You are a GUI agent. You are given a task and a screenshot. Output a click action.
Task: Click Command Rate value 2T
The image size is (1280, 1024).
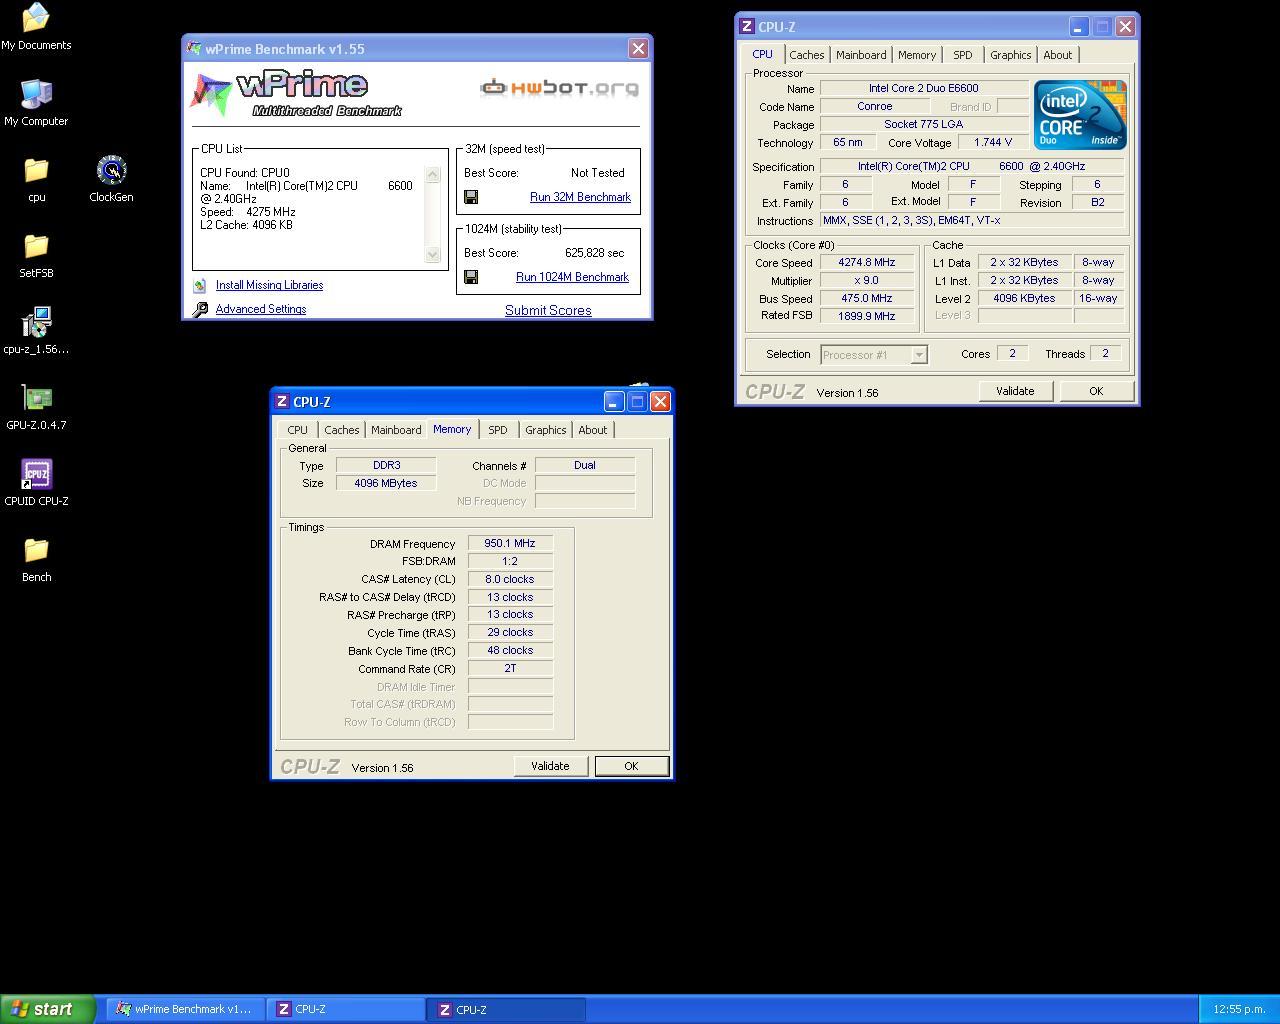pos(510,668)
